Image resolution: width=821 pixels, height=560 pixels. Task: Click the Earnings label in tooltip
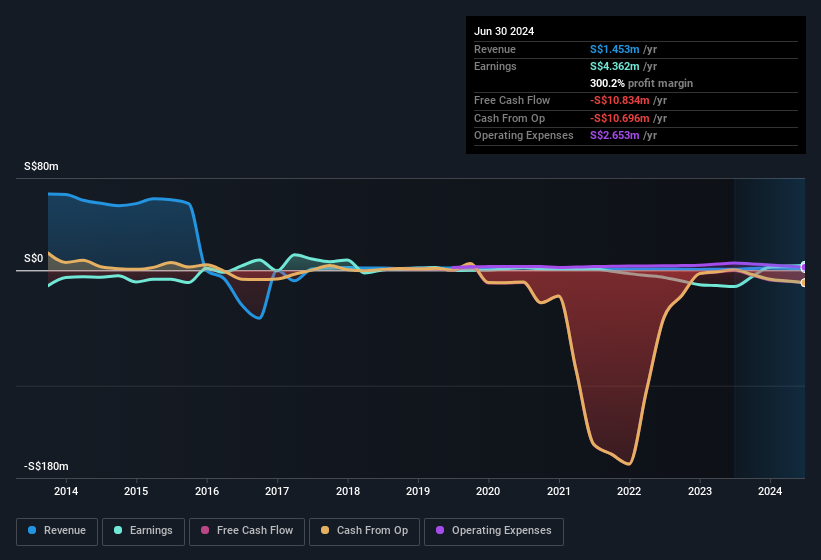point(495,66)
